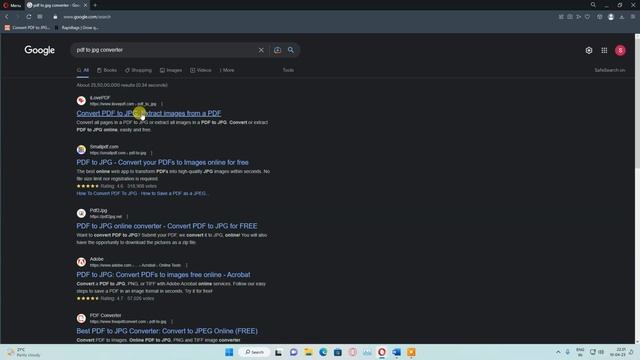Screen dimensions: 640x360
Task: Reload the current page
Action: click(x=29, y=17)
